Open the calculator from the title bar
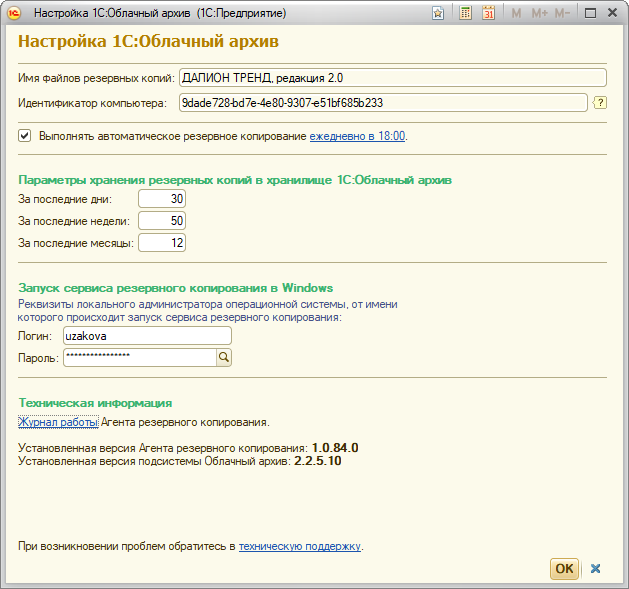This screenshot has width=629, height=589. tap(465, 13)
